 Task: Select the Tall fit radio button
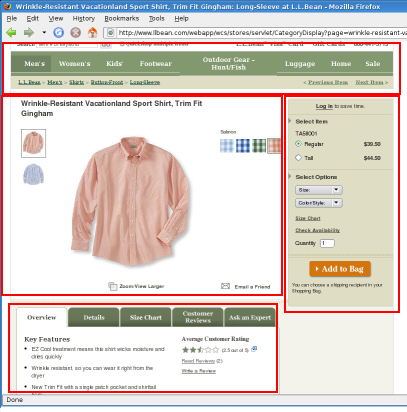(298, 158)
